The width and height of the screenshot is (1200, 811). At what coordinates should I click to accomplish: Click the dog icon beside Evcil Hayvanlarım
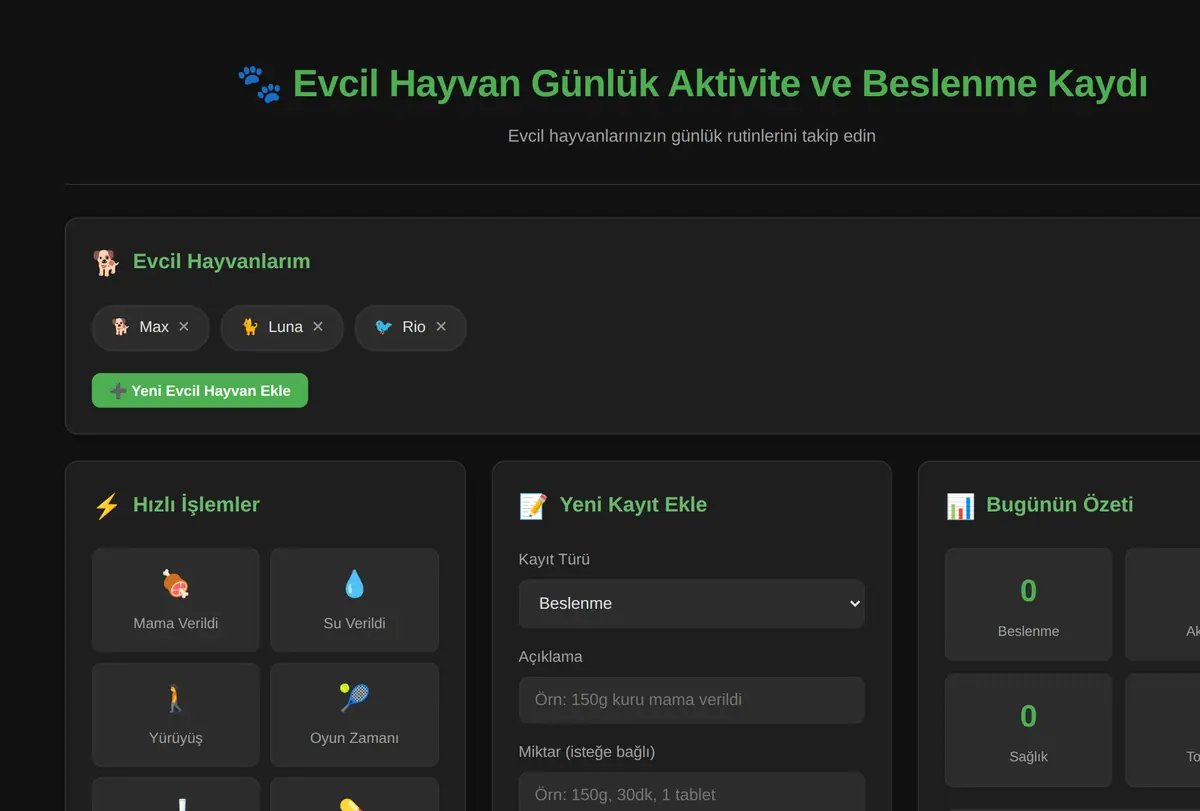pos(106,262)
